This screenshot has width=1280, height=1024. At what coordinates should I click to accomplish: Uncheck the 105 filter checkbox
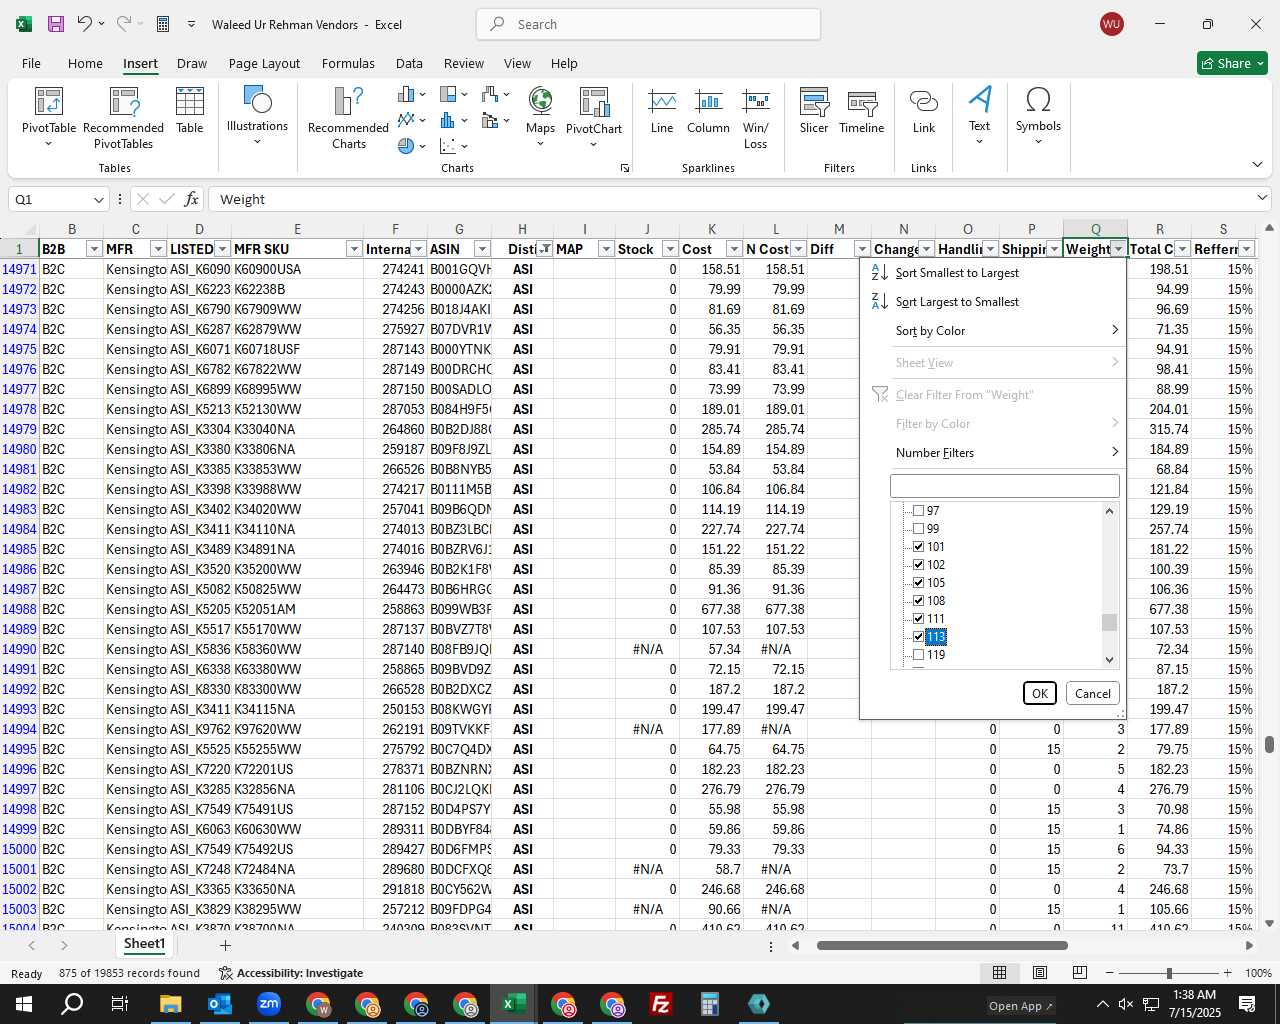[918, 583]
